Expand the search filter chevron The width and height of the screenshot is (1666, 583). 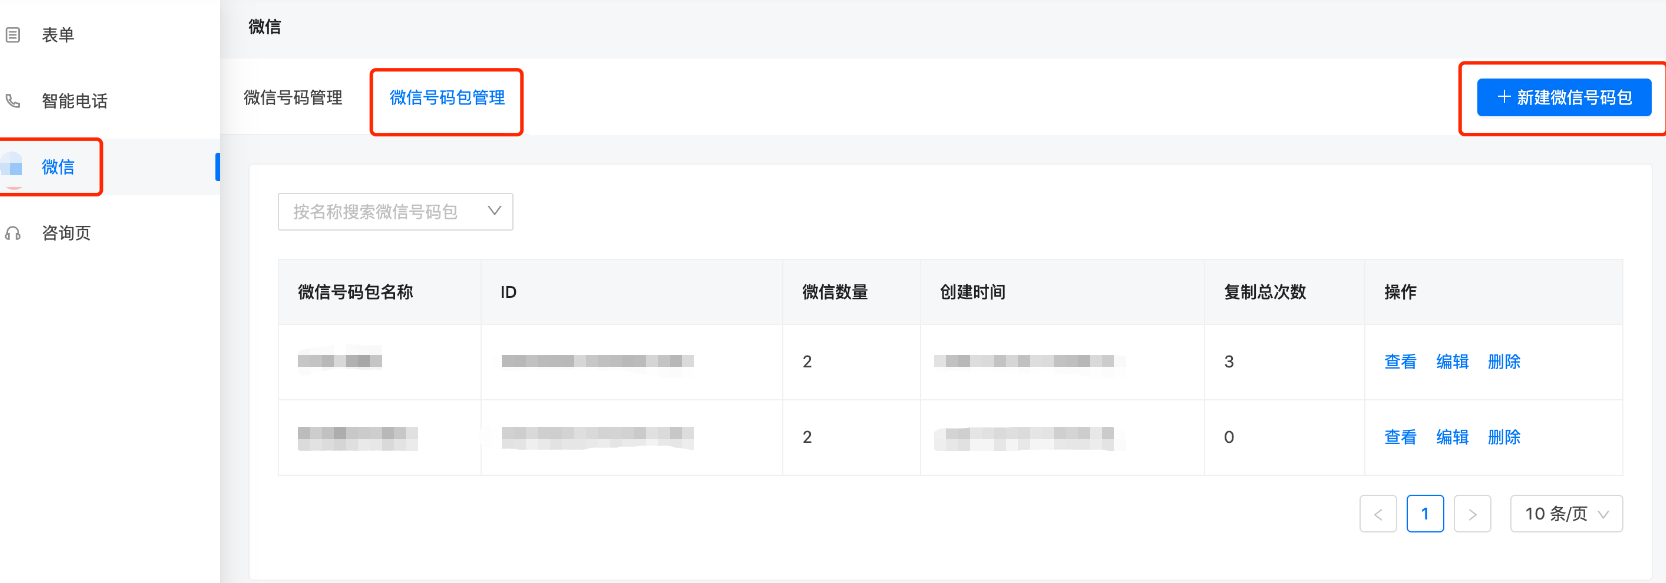pos(493,211)
